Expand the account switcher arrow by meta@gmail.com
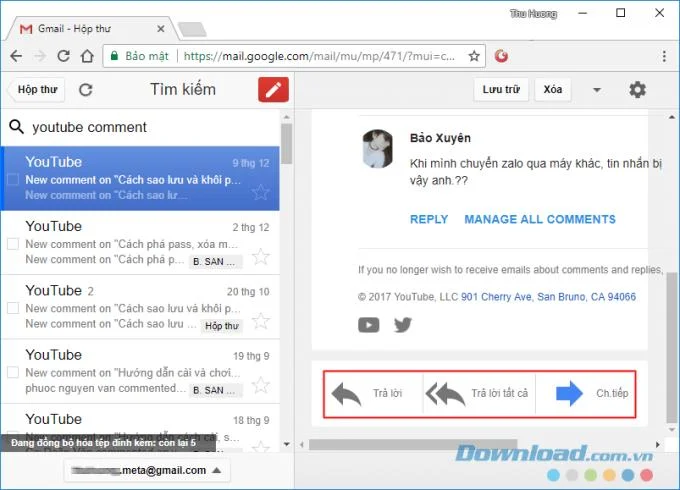Screen dimensions: 680x490 click(217, 470)
